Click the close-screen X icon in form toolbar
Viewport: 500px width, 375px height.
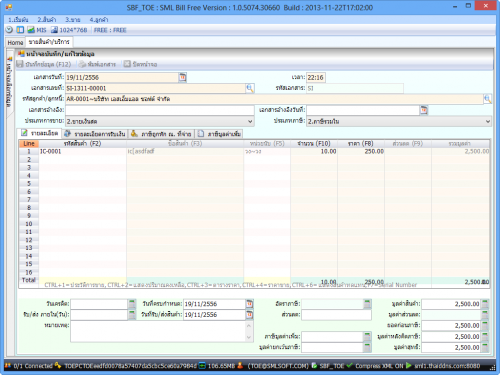[x=127, y=64]
